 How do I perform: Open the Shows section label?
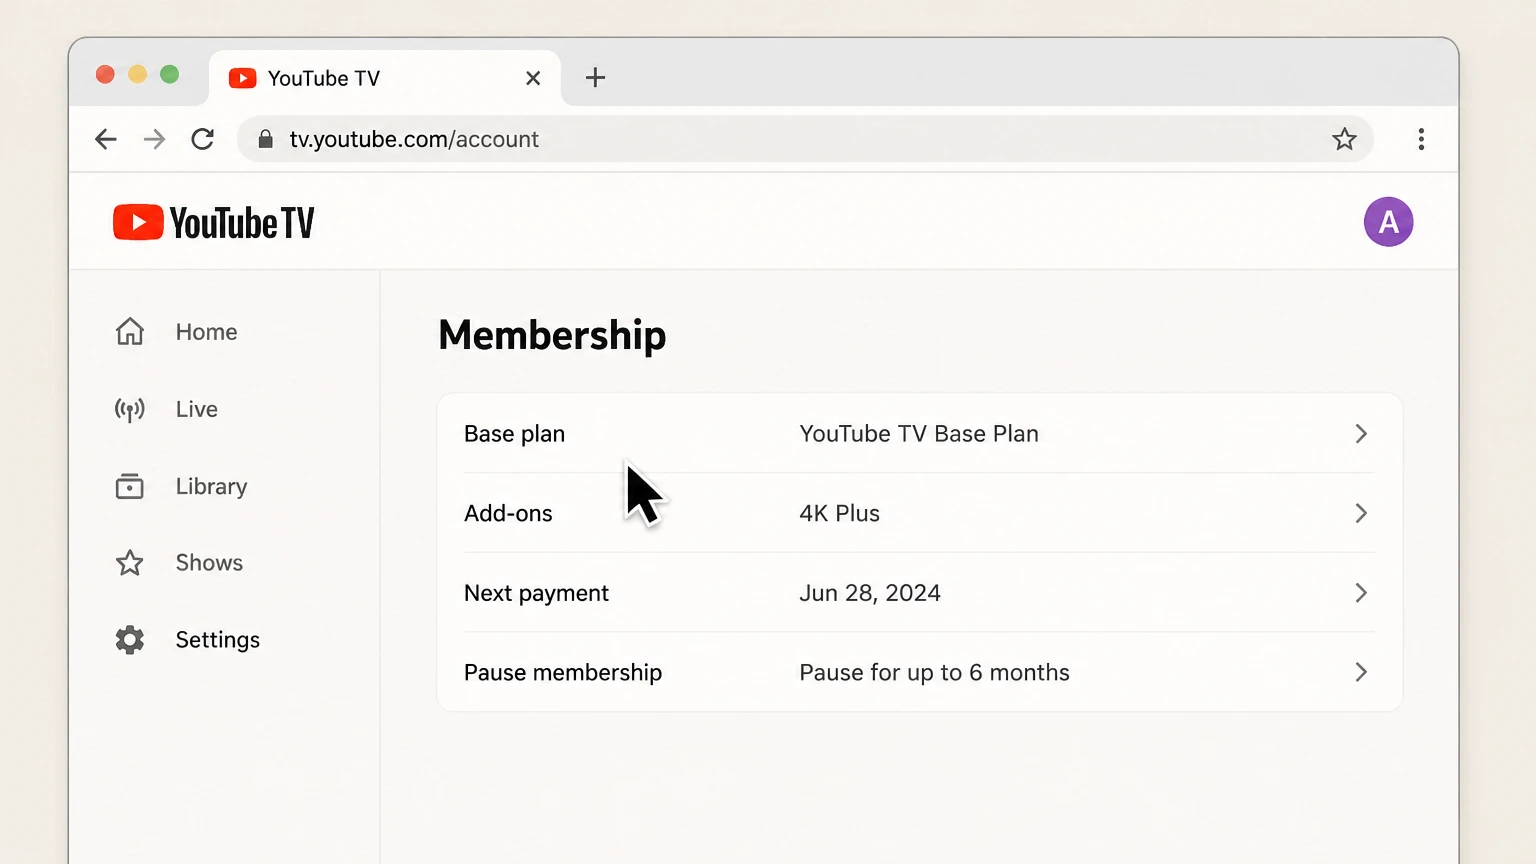pyautogui.click(x=210, y=563)
